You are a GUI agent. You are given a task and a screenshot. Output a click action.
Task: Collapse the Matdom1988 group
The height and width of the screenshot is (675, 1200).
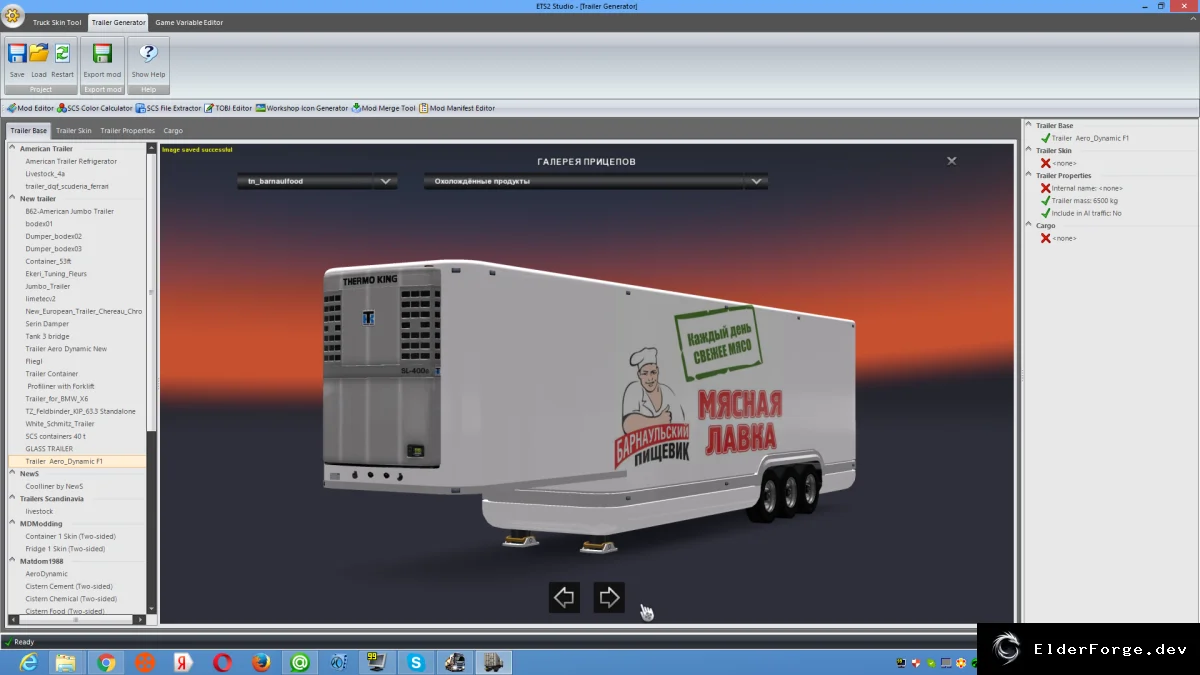pos(13,561)
